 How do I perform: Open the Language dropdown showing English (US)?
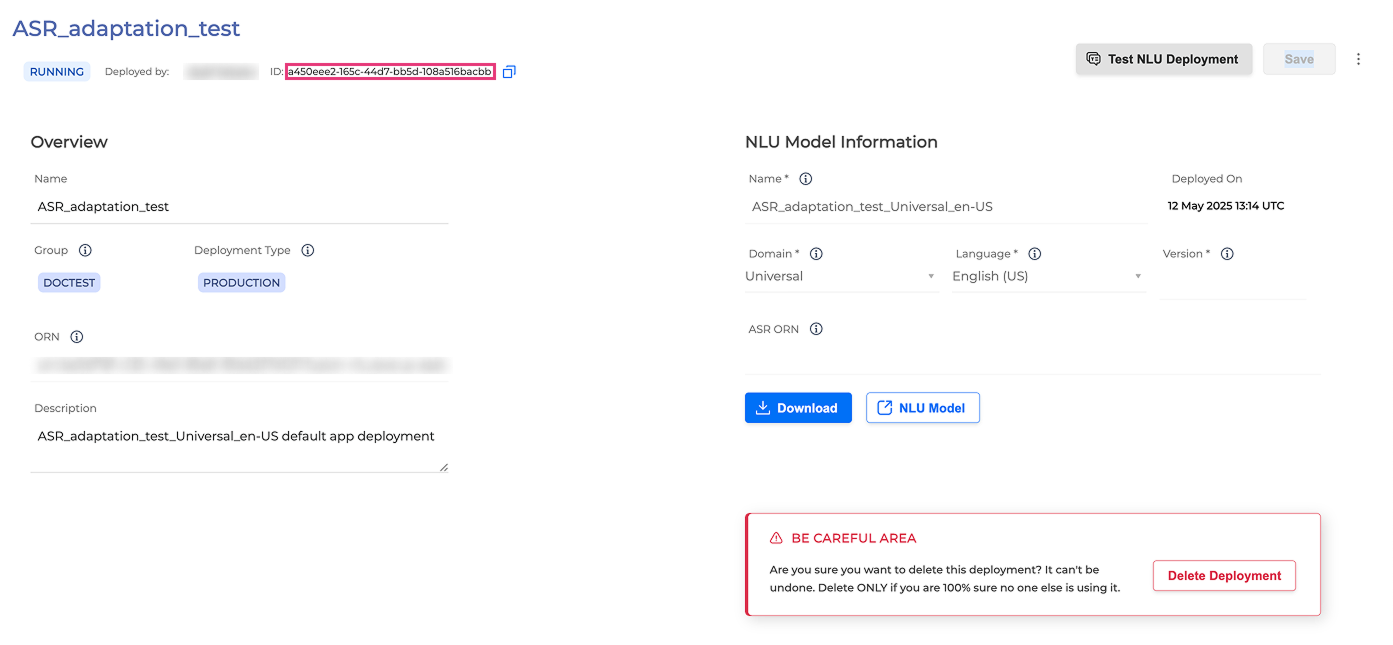click(x=1046, y=277)
